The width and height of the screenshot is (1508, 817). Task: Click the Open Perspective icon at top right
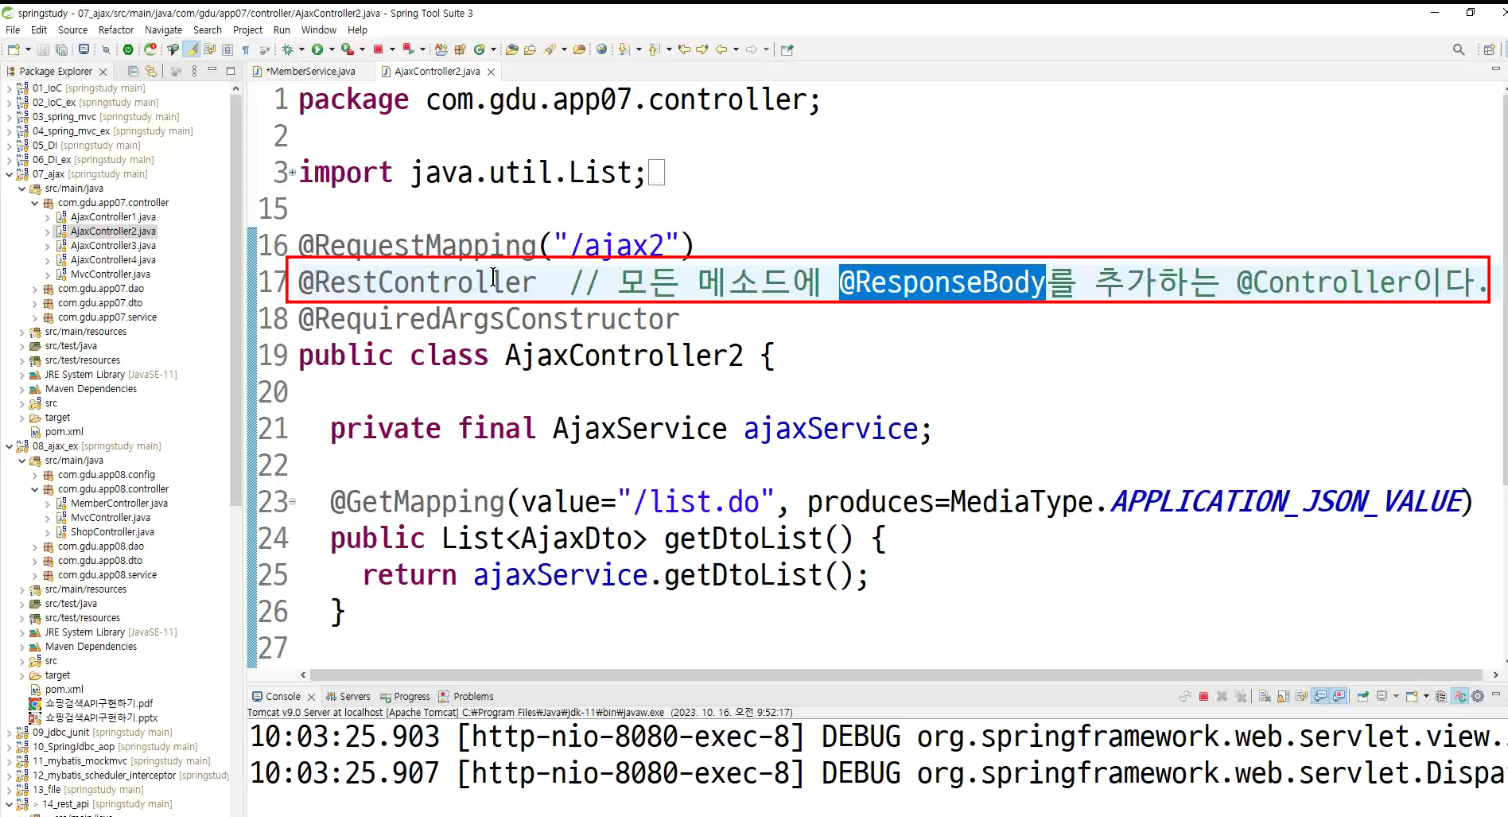click(x=1489, y=49)
